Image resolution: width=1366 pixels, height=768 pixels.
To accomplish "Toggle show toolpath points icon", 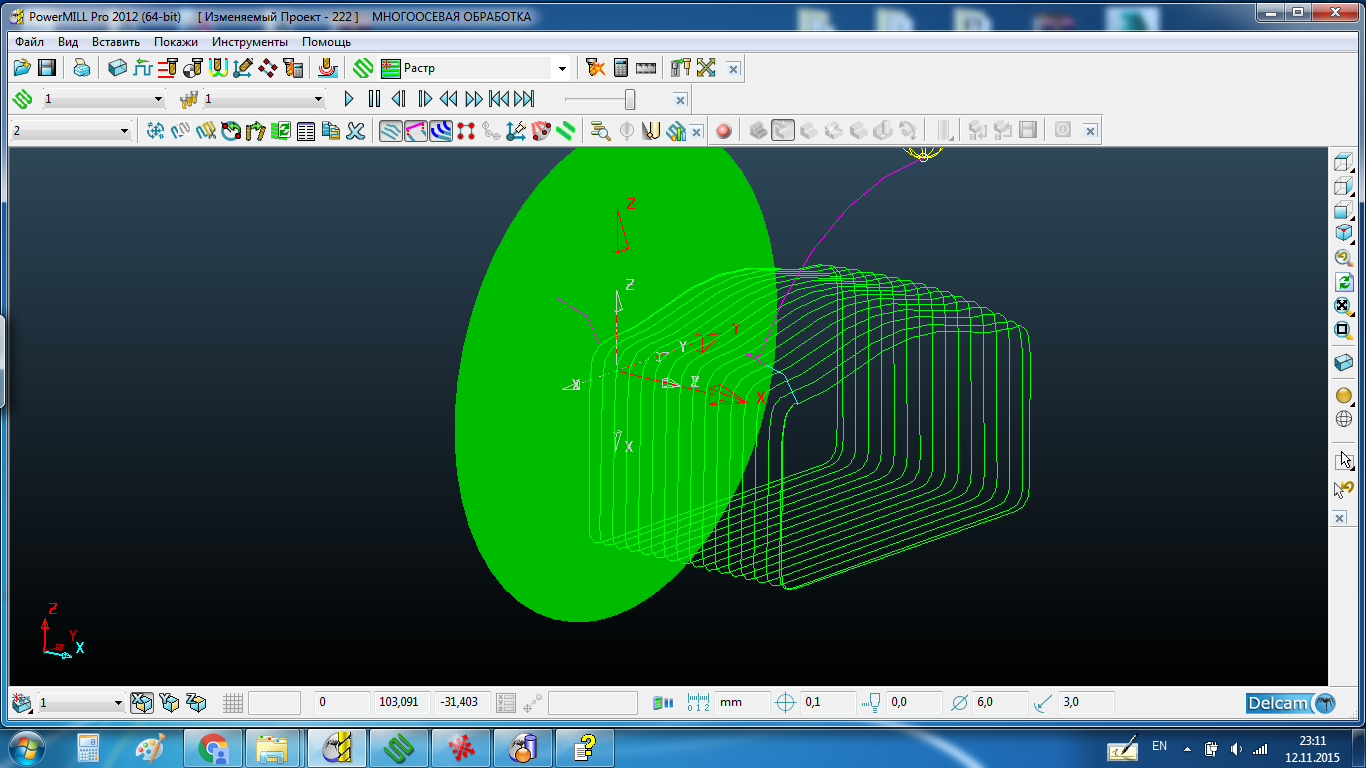I will [465, 130].
